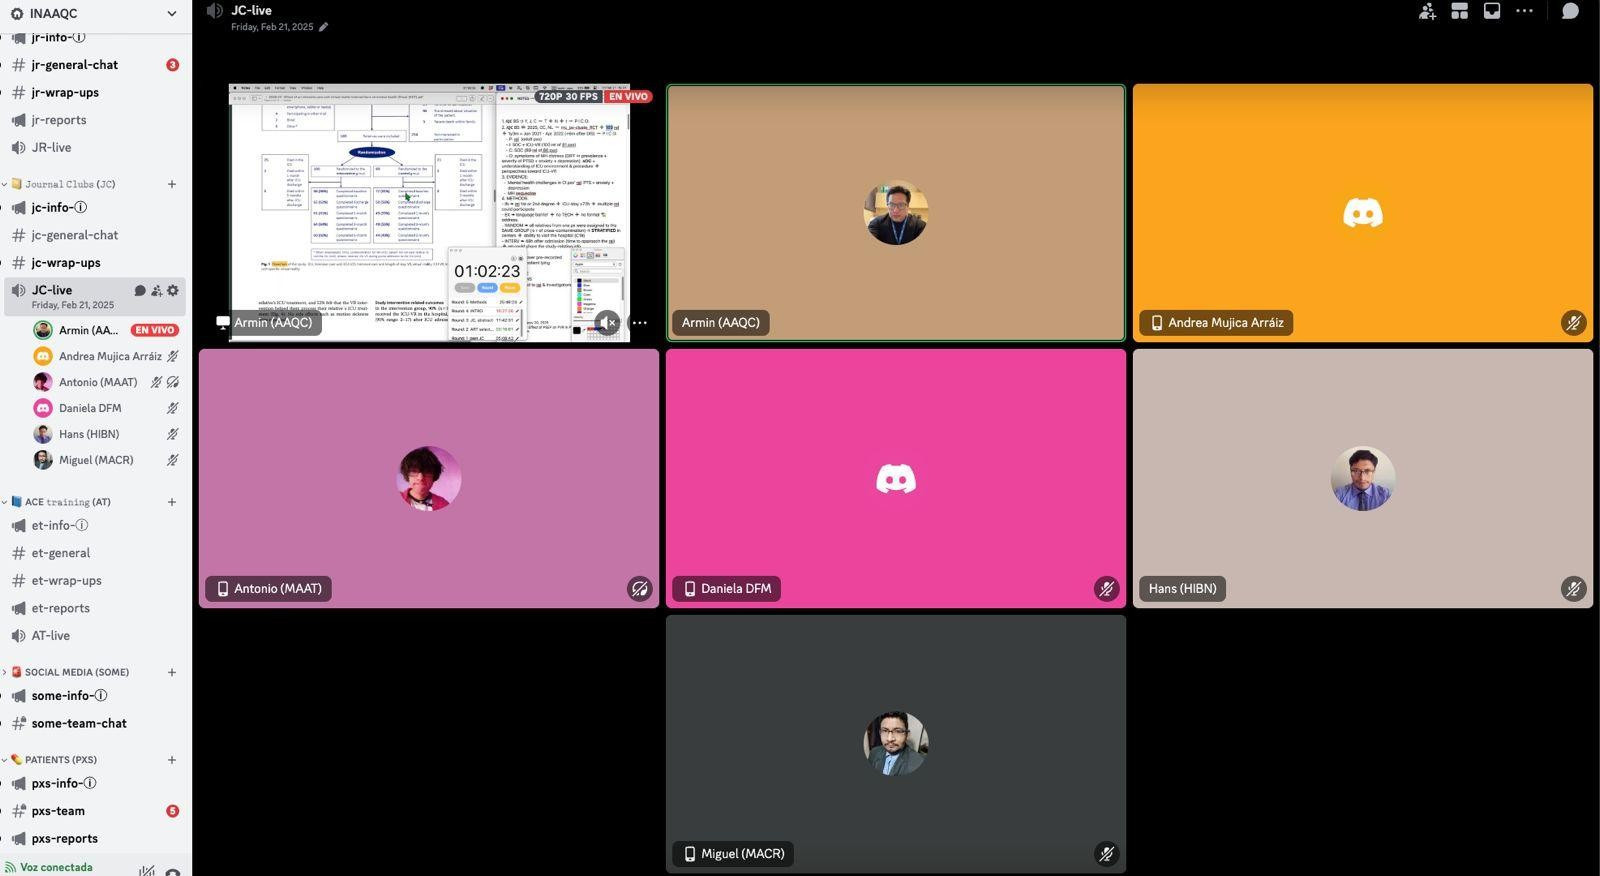
Task: Edit channel status with the pencil icon
Action: pos(323,27)
